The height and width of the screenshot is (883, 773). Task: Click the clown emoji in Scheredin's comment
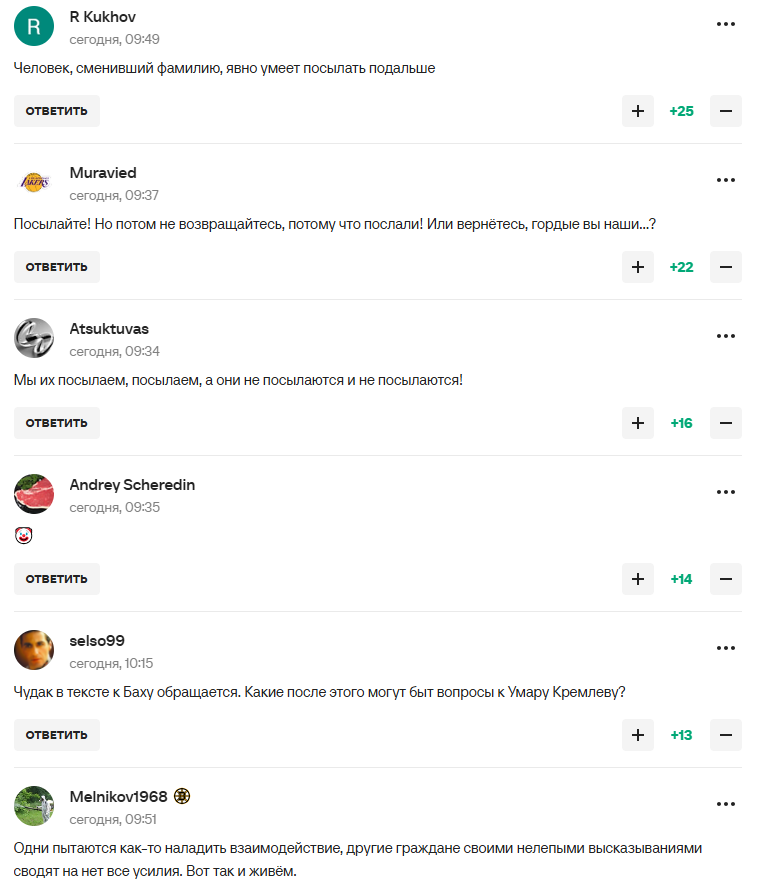click(24, 537)
